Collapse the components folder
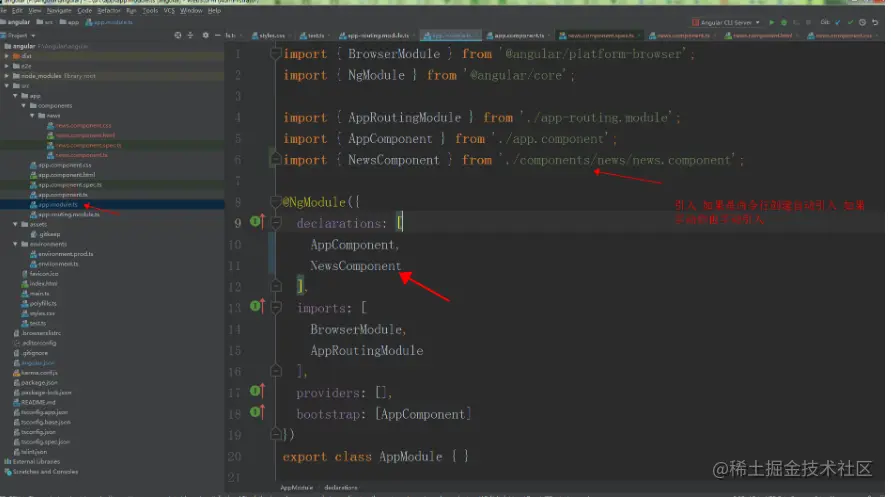Screen dimensions: 891x497 (24, 106)
